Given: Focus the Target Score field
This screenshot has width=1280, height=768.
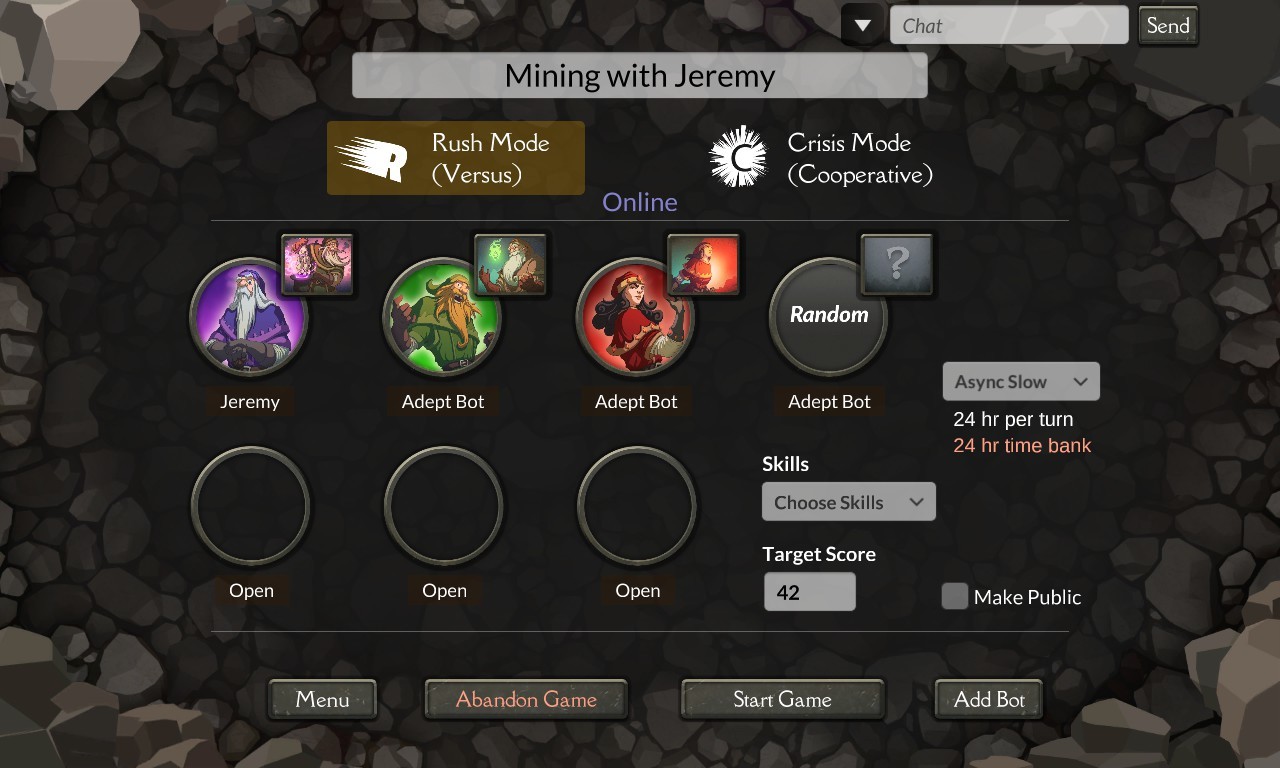Looking at the screenshot, I should click(x=810, y=592).
